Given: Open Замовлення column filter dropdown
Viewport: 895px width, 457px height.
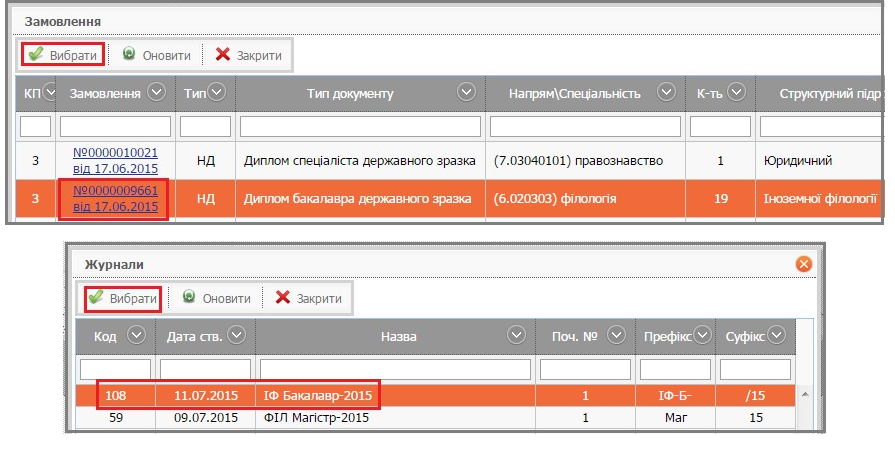Looking at the screenshot, I should (156, 92).
